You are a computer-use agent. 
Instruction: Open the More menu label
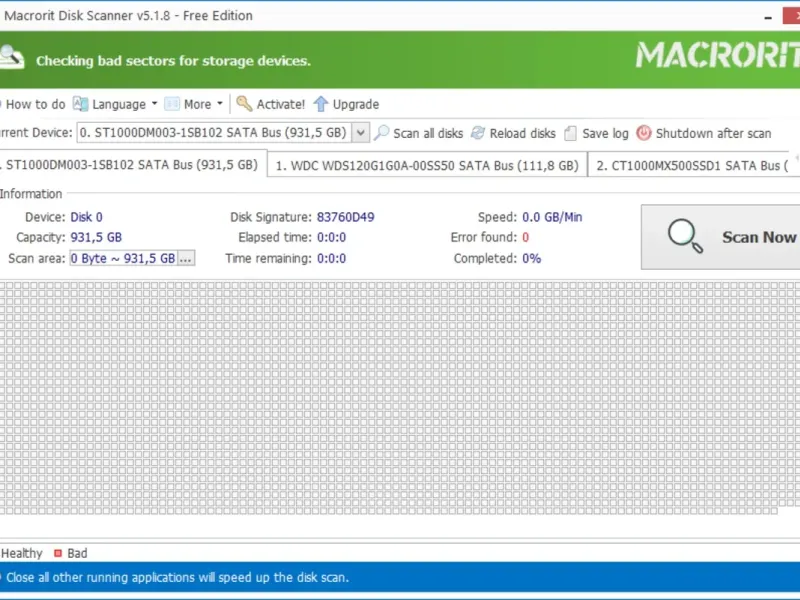pos(197,104)
